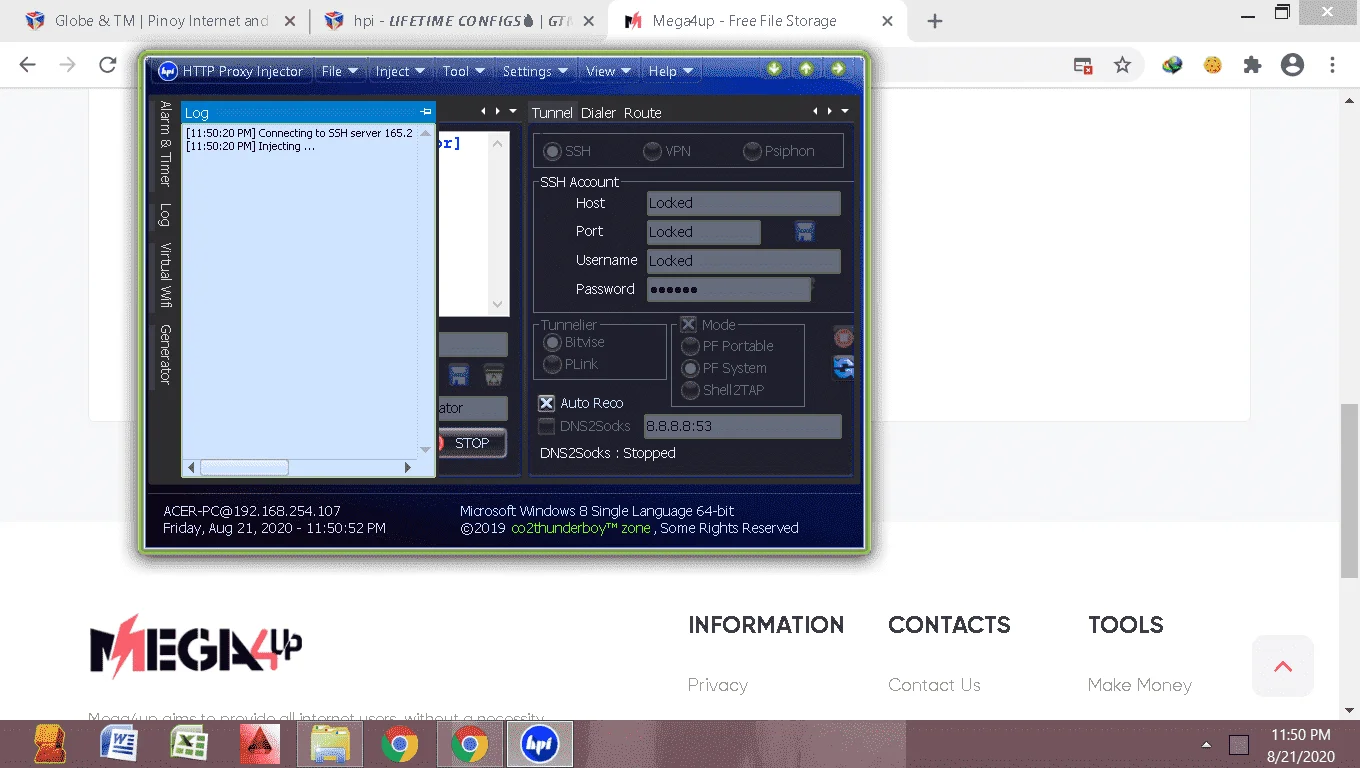1360x768 pixels.
Task: Open the Chrome profile avatar
Action: click(1292, 65)
